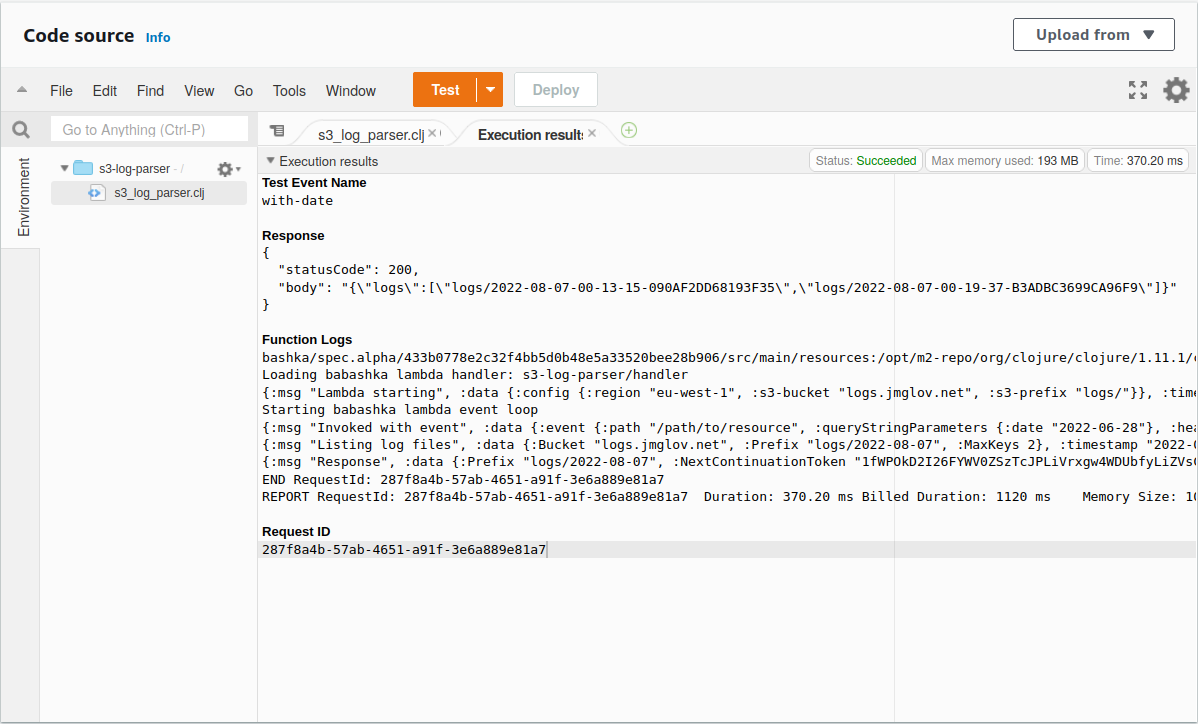Click the bashka/spec.alpha classpath log line

point(728,357)
